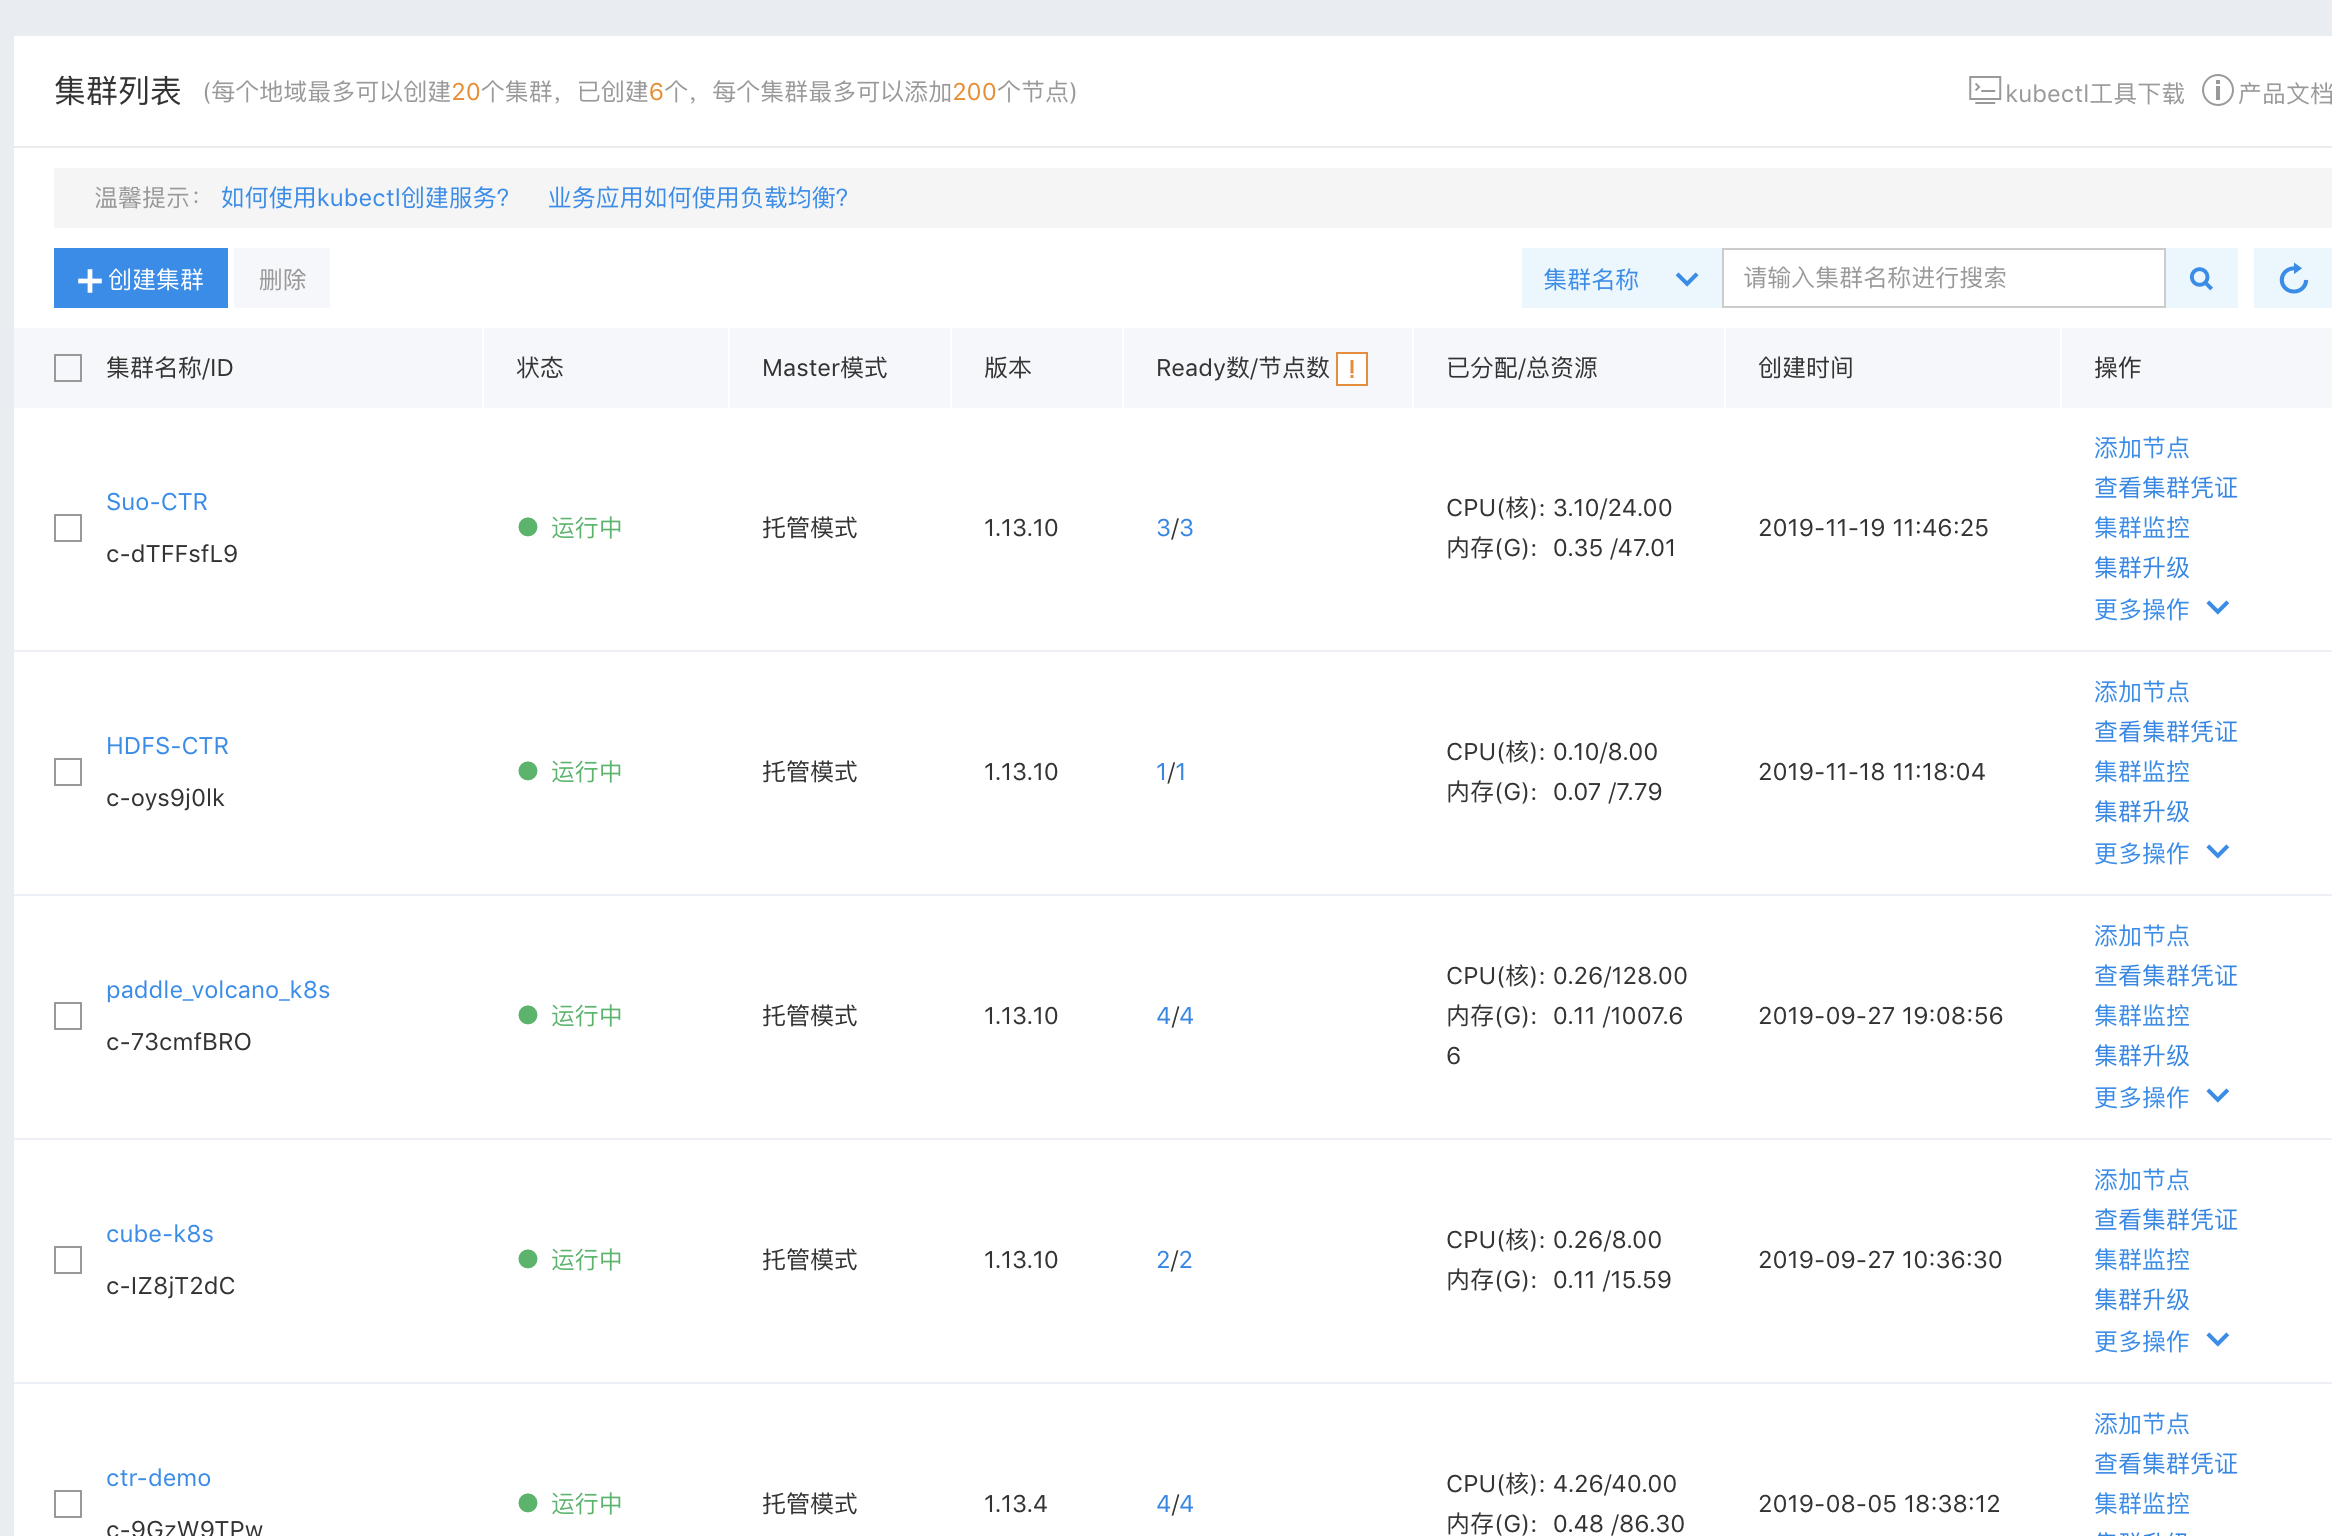Click 集群升级 for cube-k8s
This screenshot has height=1536, width=2332.
pyautogui.click(x=2142, y=1299)
